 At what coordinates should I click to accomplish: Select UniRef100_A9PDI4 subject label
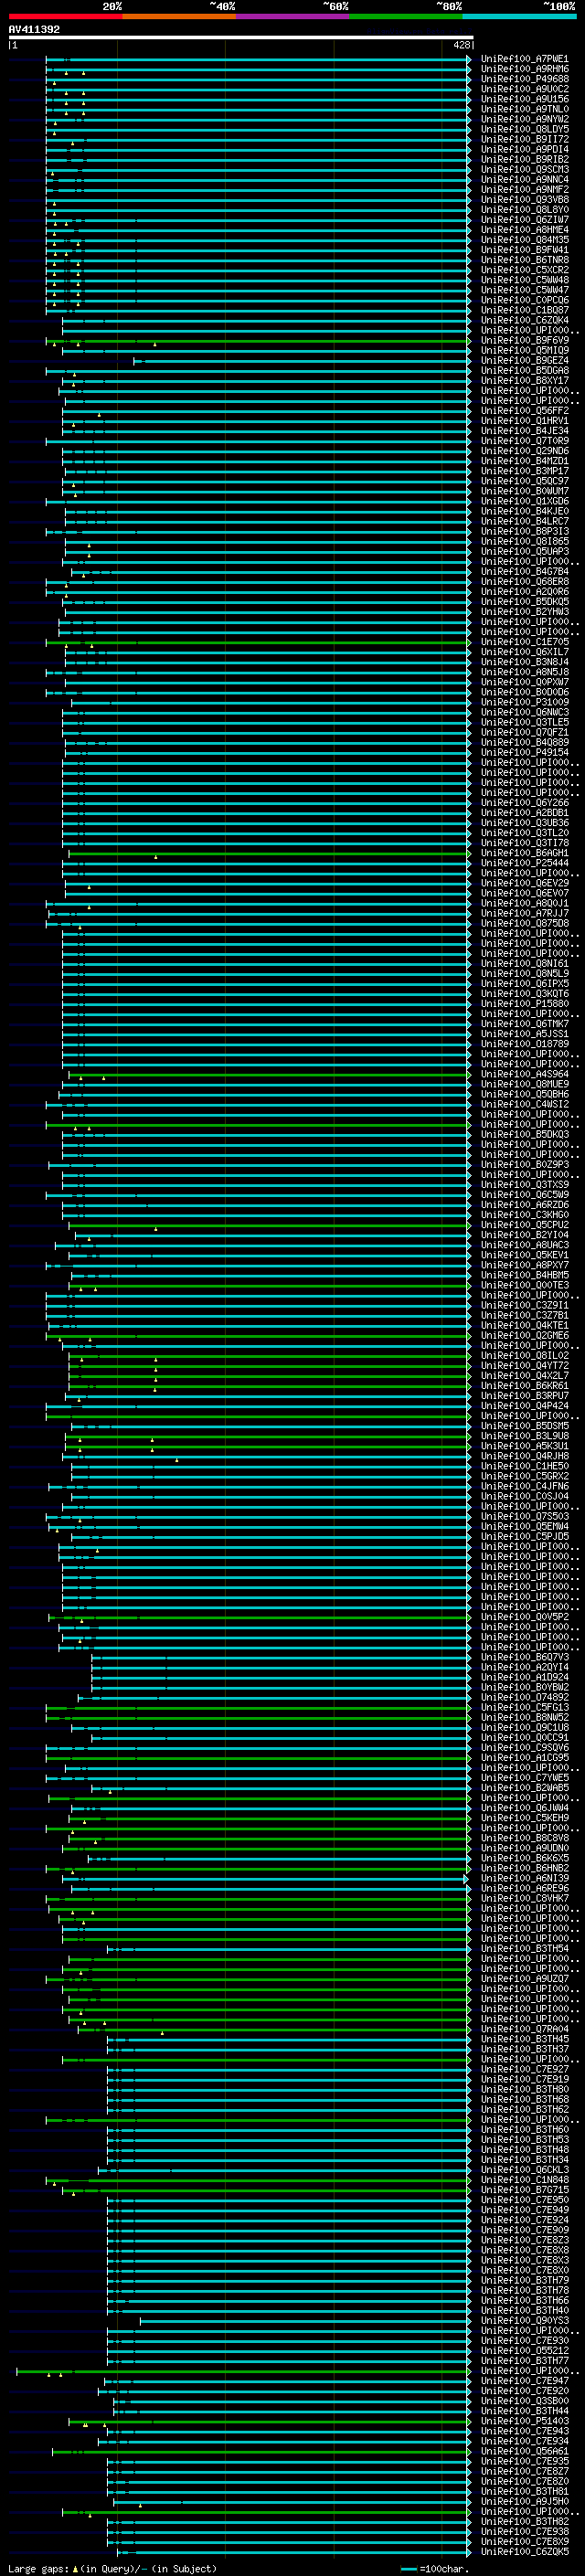coord(524,150)
